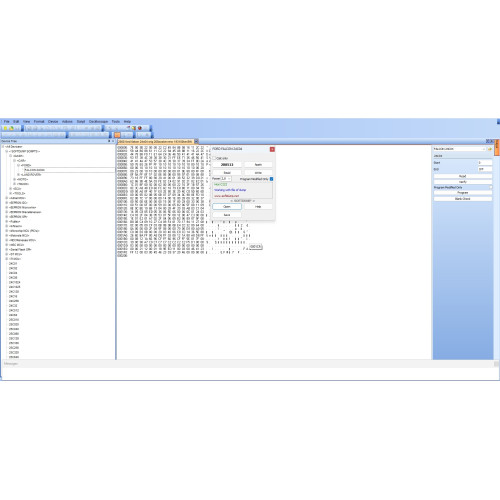Open the device selection dropdown in right panel
The image size is (500, 500).
click(460, 149)
